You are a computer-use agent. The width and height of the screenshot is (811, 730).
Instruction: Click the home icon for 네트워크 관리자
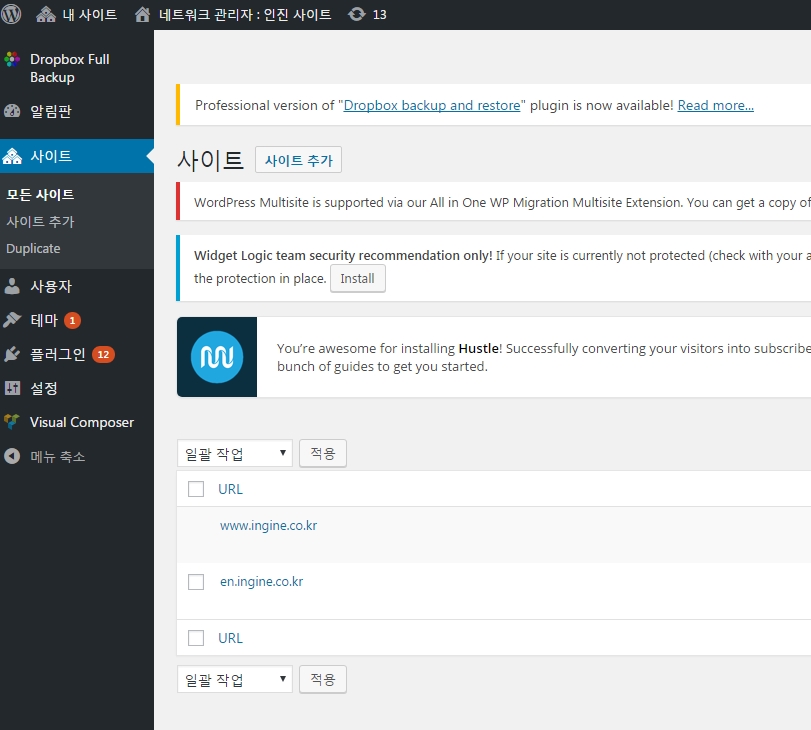pyautogui.click(x=143, y=14)
